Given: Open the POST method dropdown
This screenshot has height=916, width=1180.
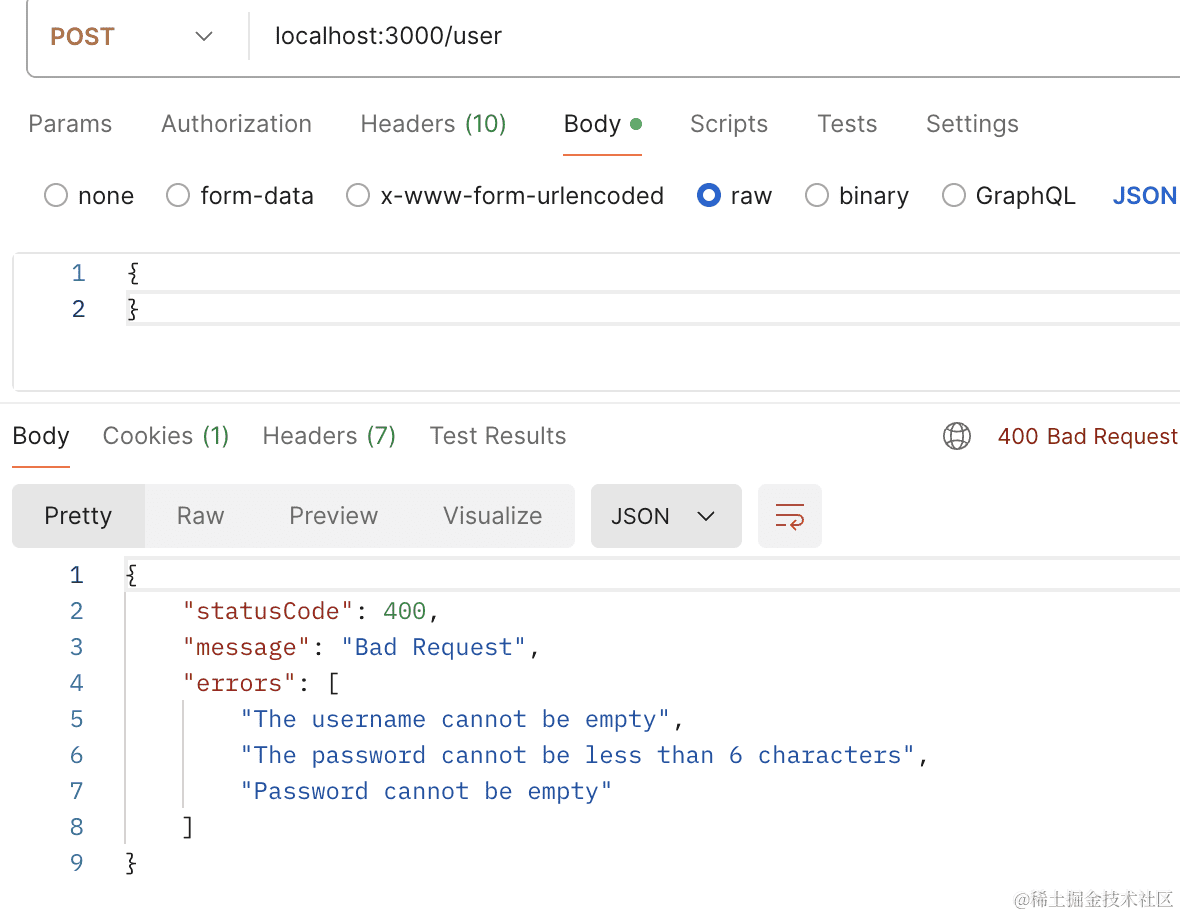Looking at the screenshot, I should pyautogui.click(x=132, y=37).
